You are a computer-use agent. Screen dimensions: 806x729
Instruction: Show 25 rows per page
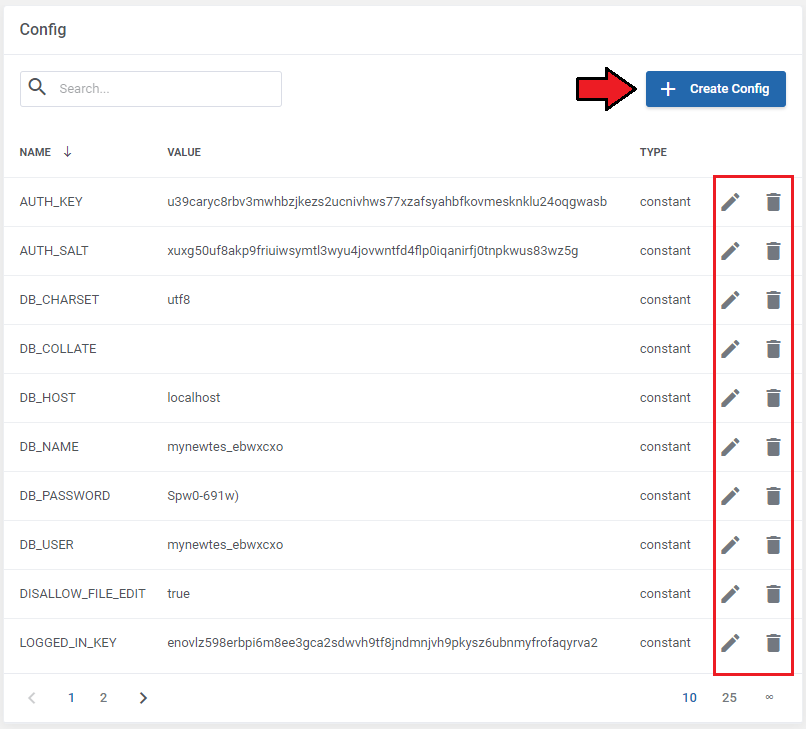coord(729,698)
